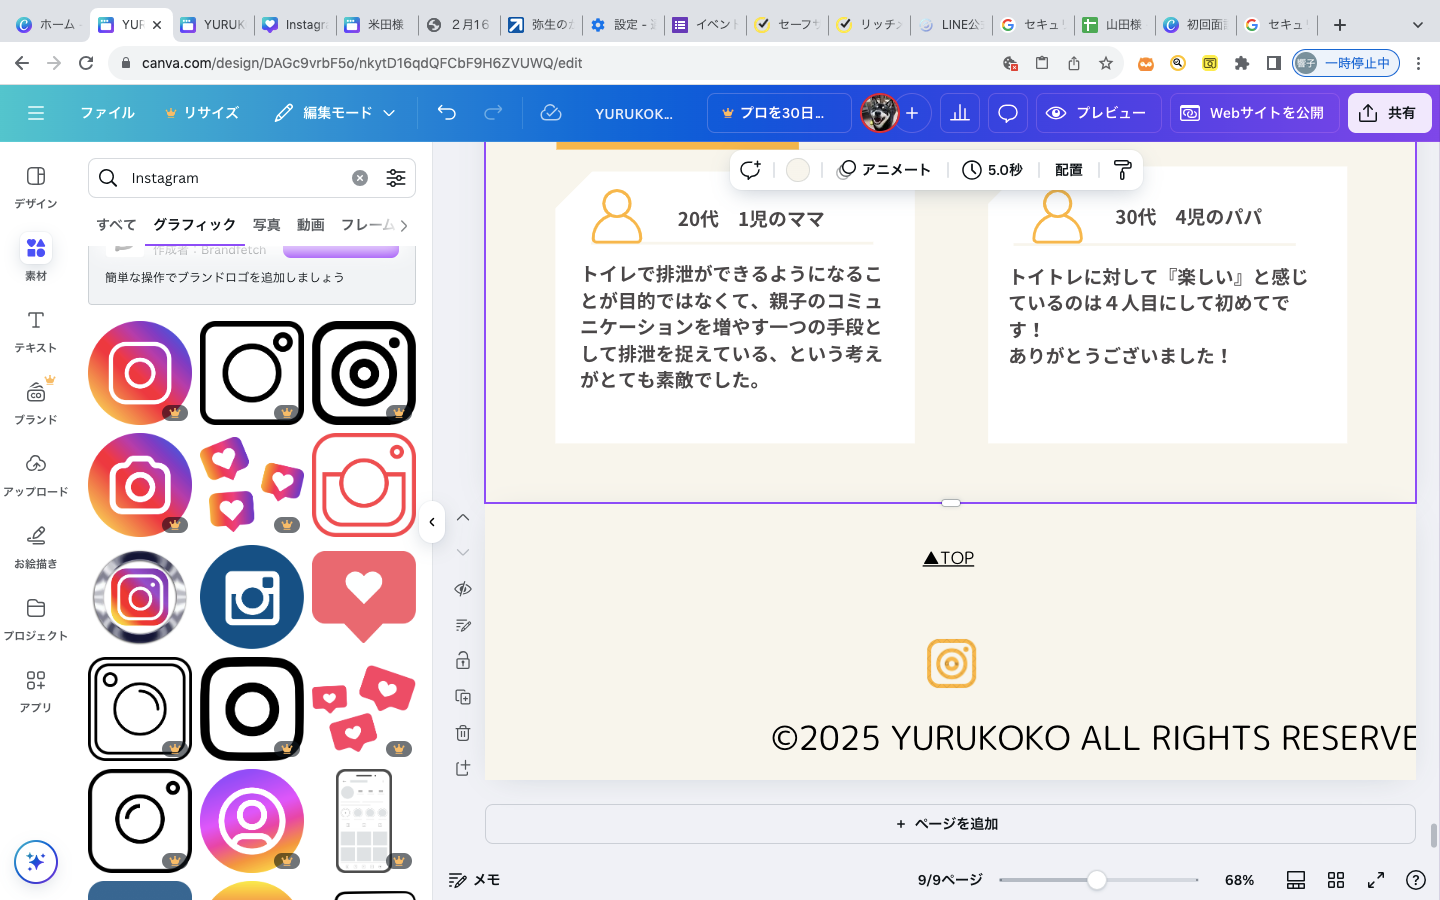Toggle the page lock icon
Image resolution: width=1440 pixels, height=900 pixels.
coord(463,661)
